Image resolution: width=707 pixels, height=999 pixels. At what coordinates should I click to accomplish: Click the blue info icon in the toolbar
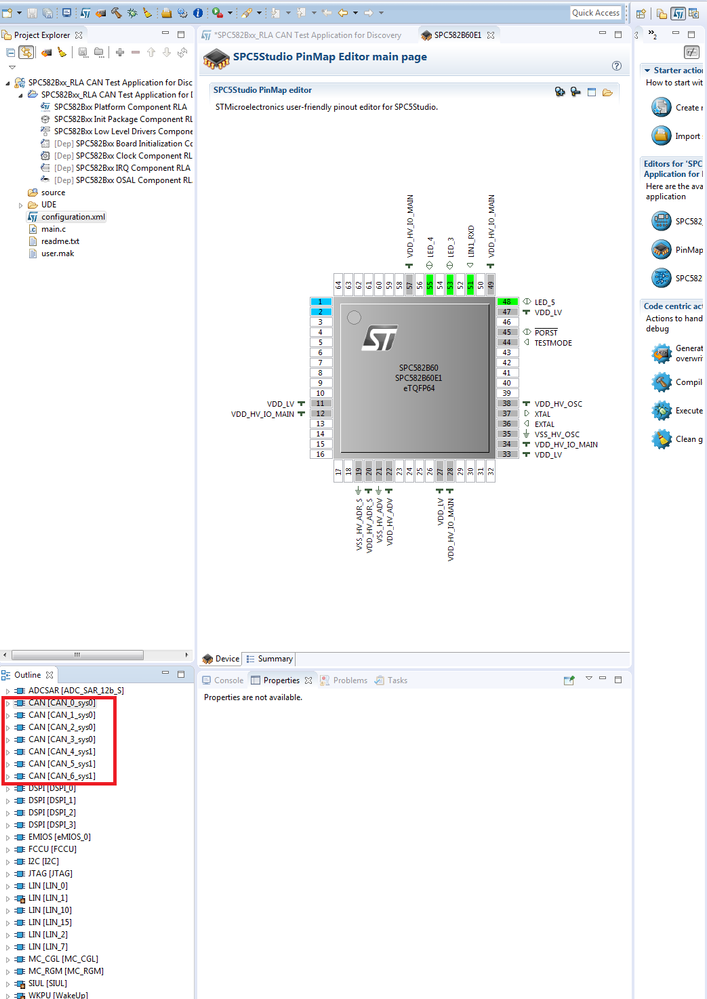198,13
